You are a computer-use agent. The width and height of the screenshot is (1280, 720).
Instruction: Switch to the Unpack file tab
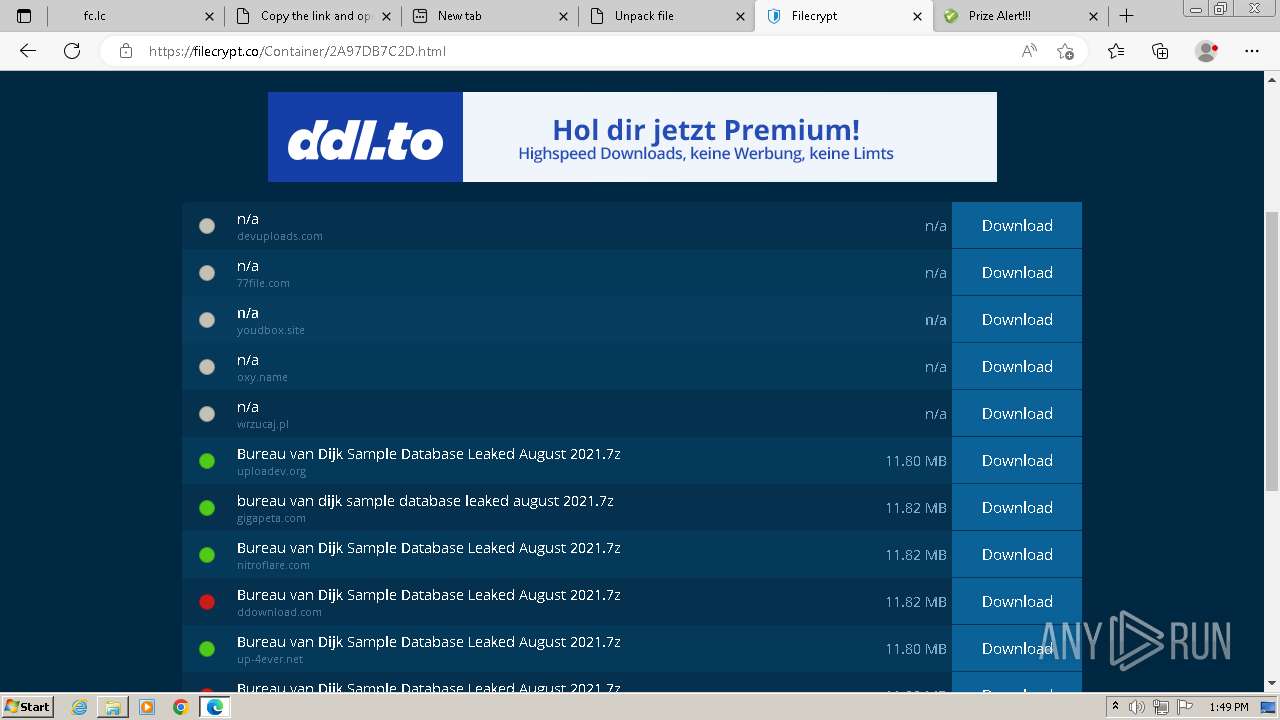tap(666, 16)
